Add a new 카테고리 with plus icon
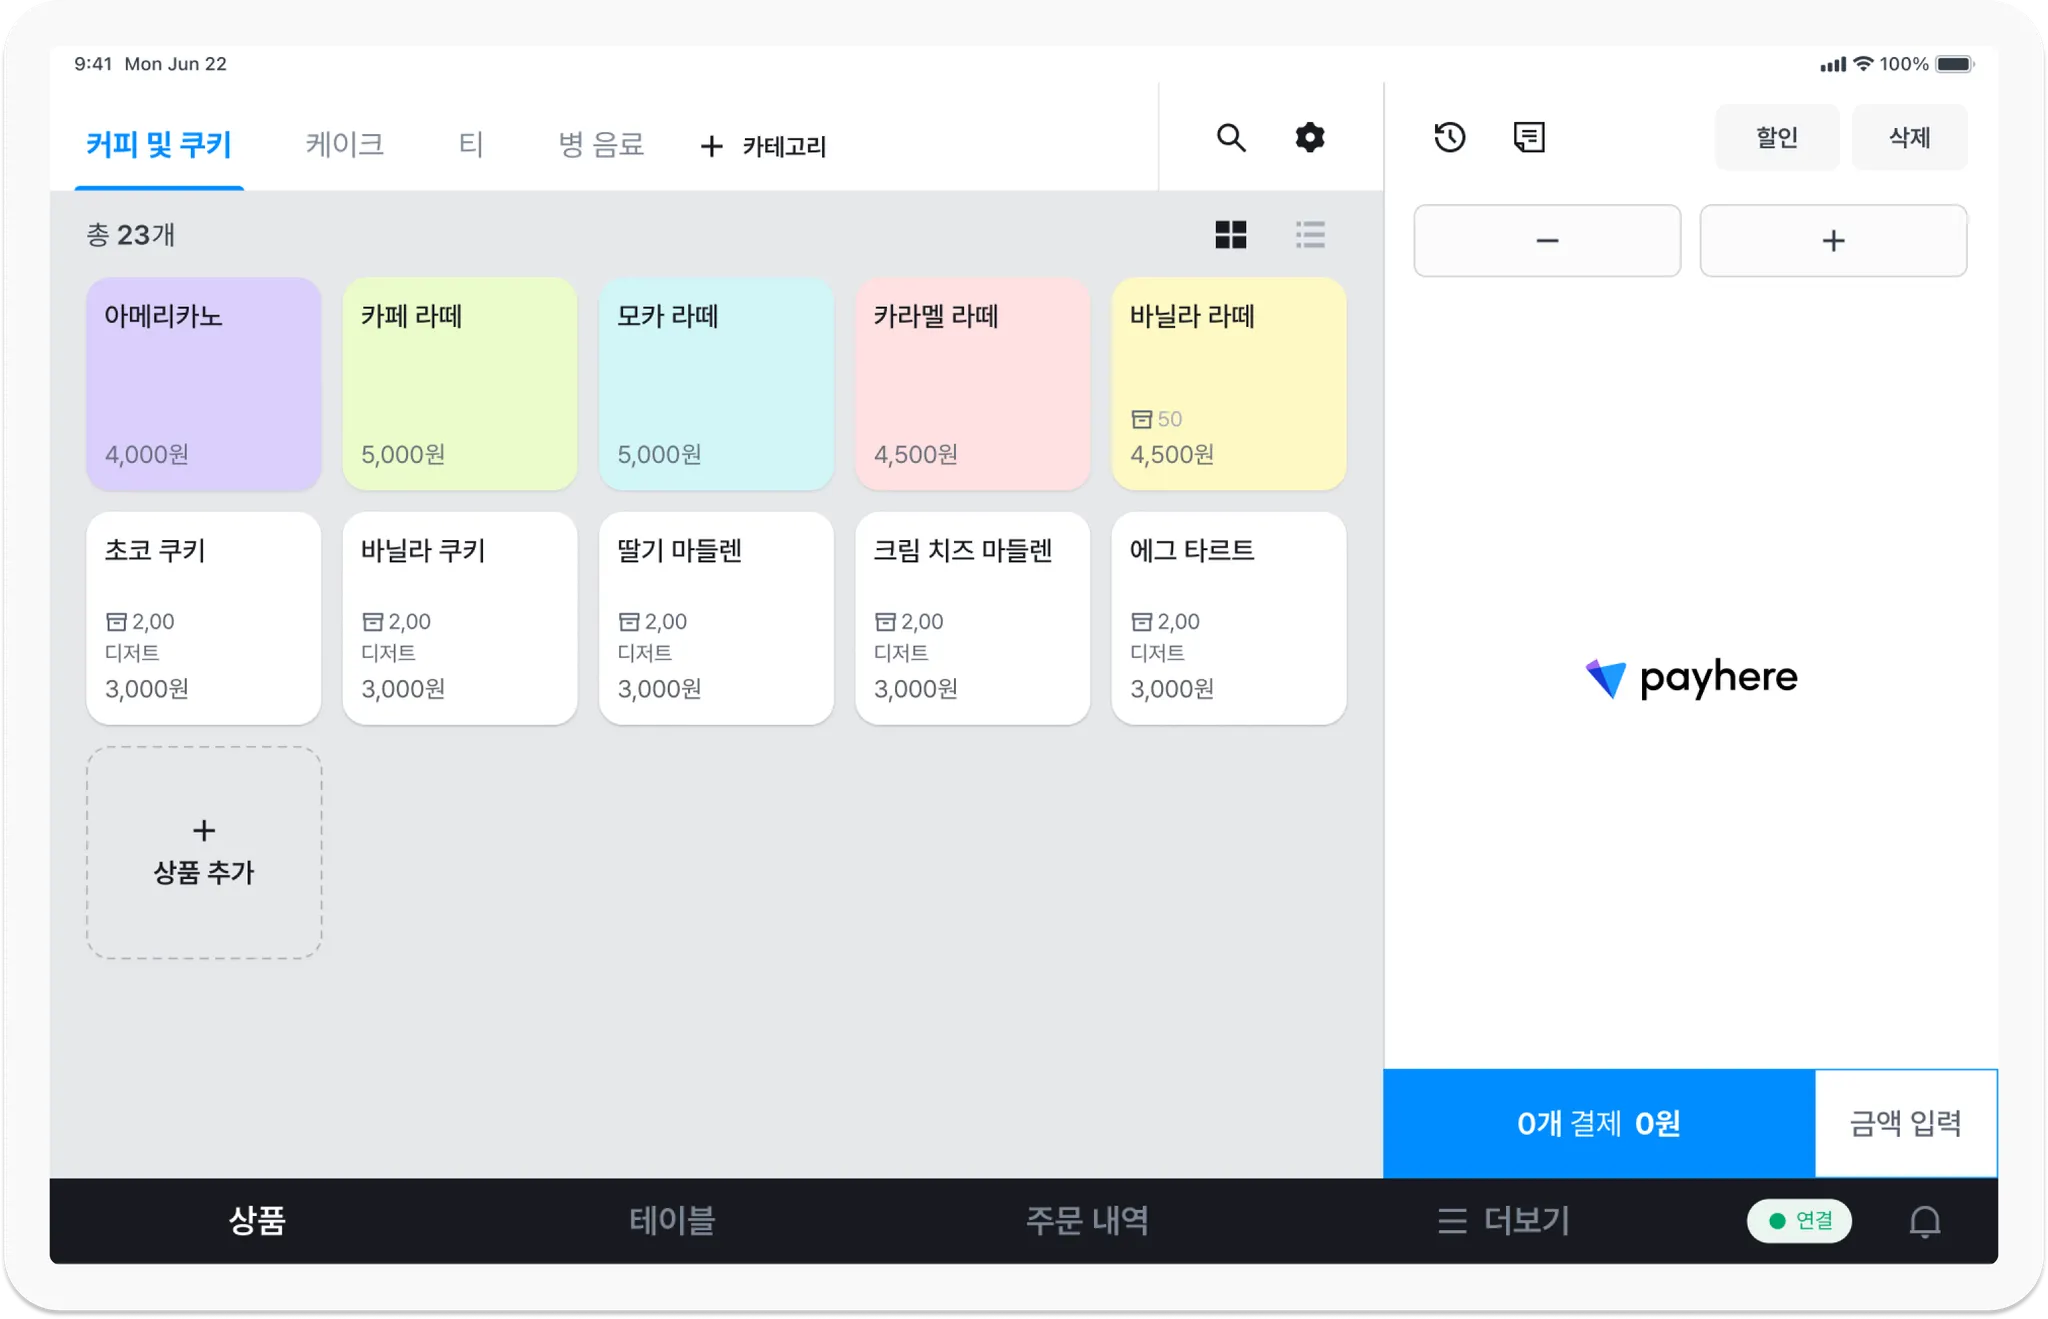The width and height of the screenshot is (2048, 1319). (x=764, y=147)
